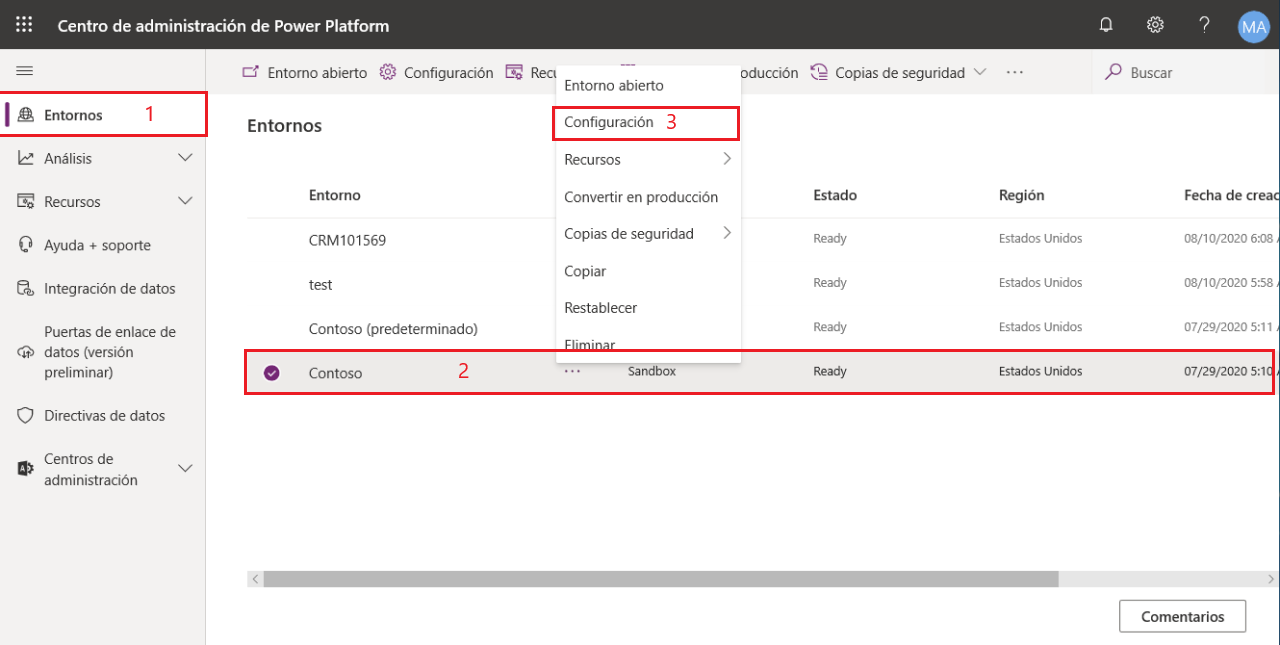Expand the Análisis chevron
Image resolution: width=1280 pixels, height=645 pixels.
click(185, 158)
